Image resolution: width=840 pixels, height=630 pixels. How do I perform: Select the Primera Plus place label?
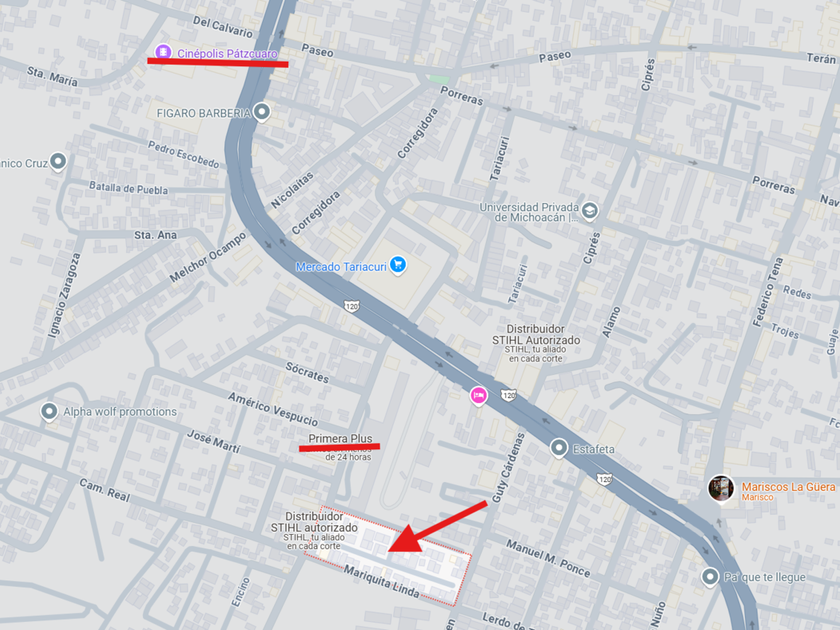coord(340,438)
